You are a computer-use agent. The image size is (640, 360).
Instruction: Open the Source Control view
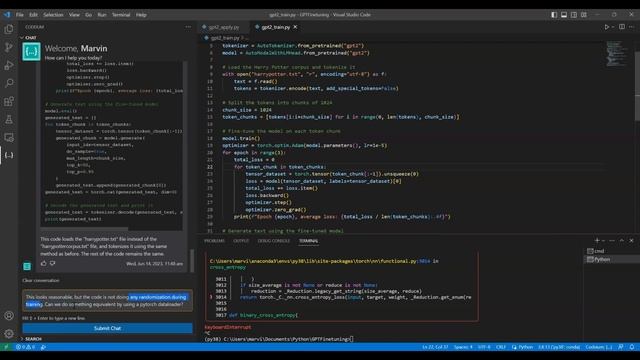coord(9,47)
